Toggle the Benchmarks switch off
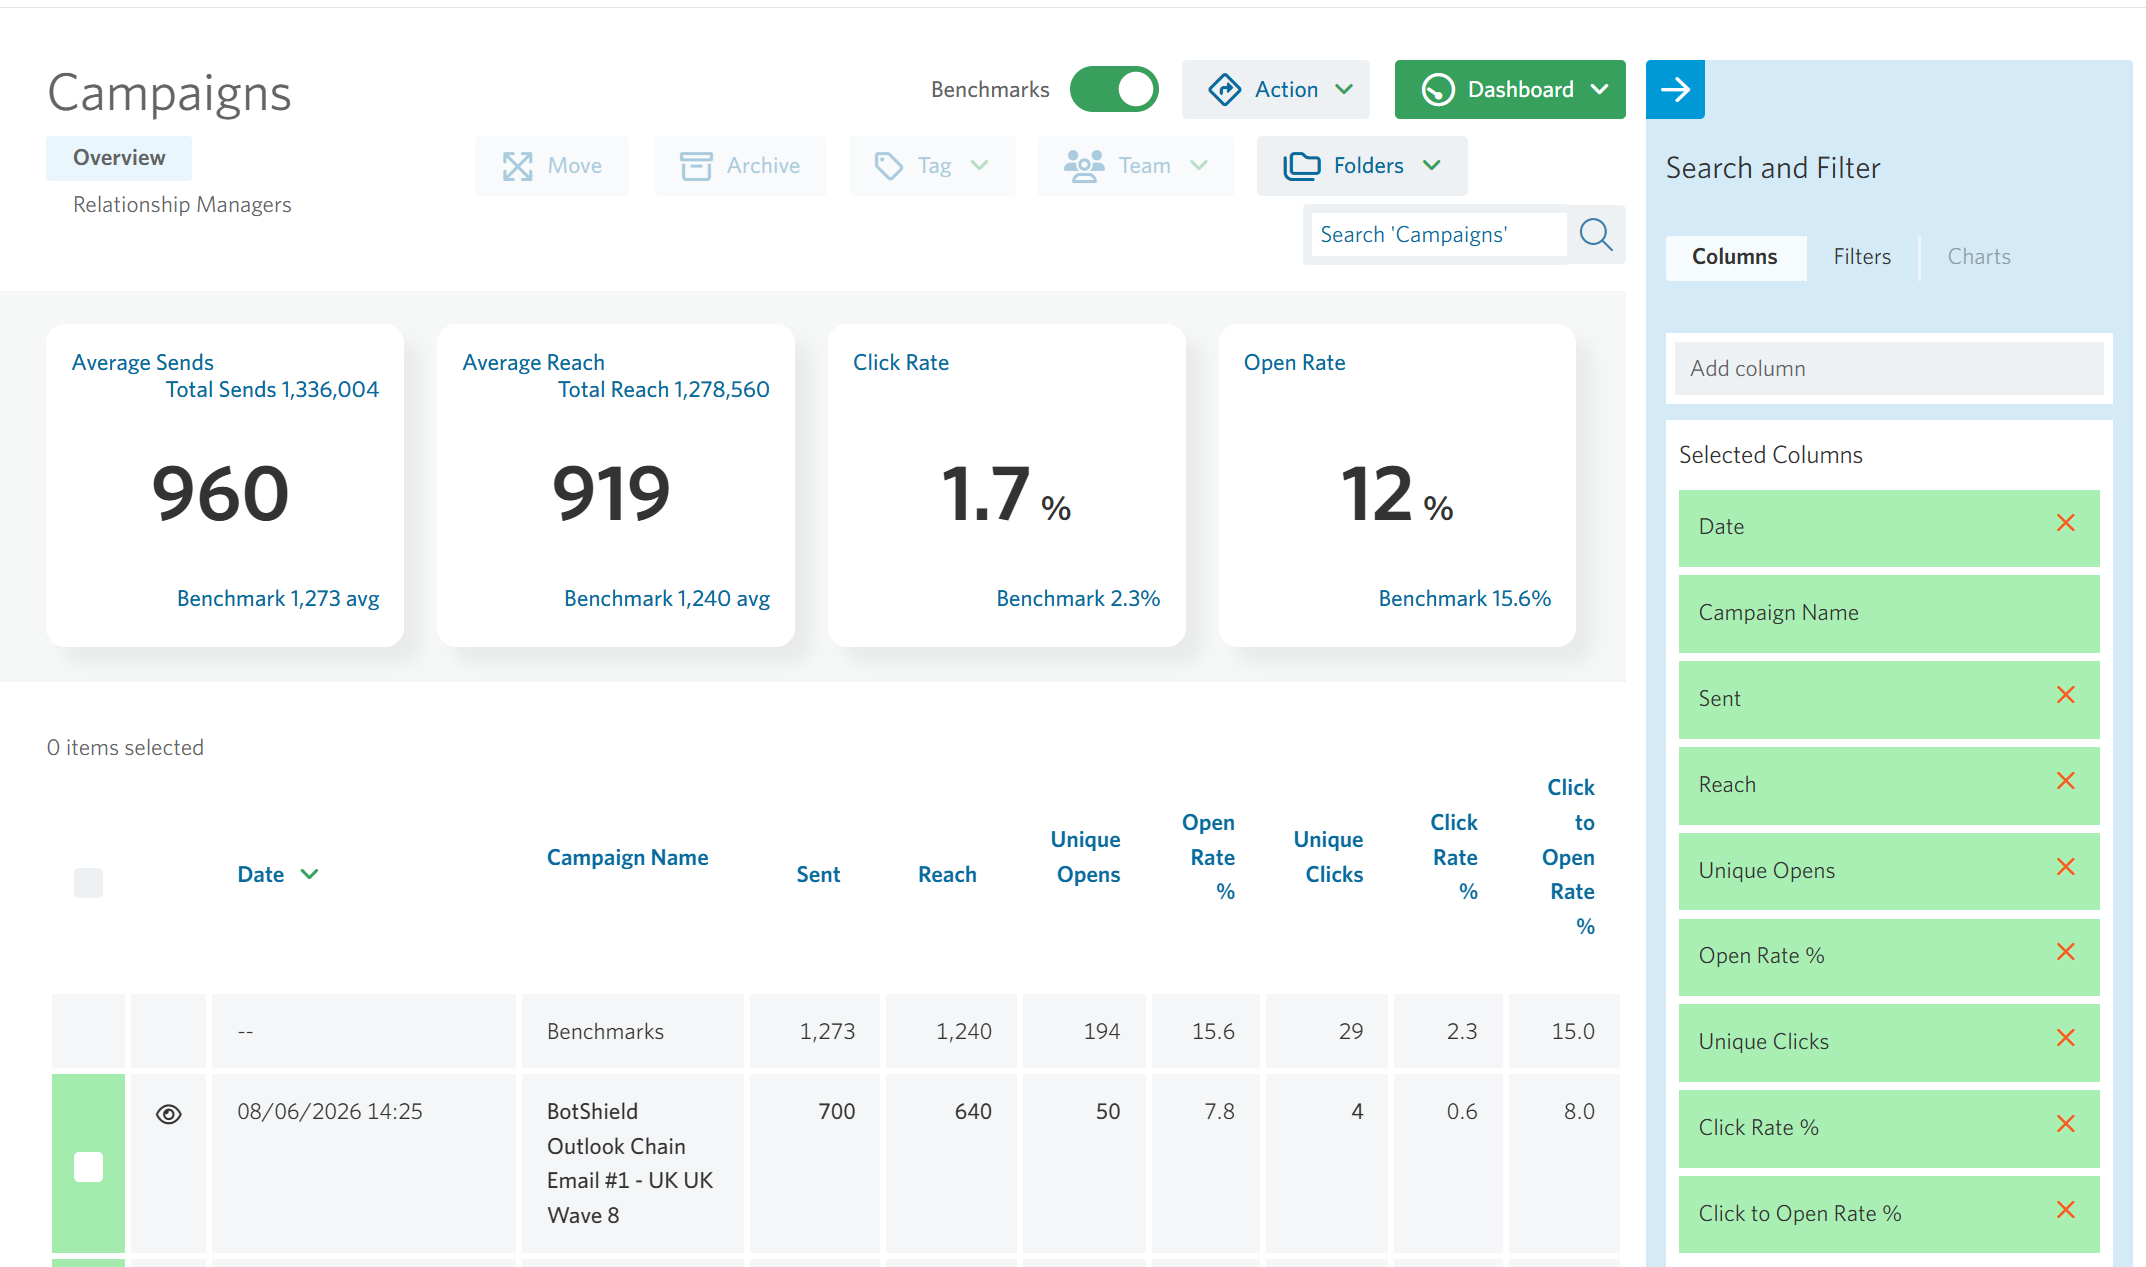This screenshot has width=2146, height=1267. (1114, 90)
